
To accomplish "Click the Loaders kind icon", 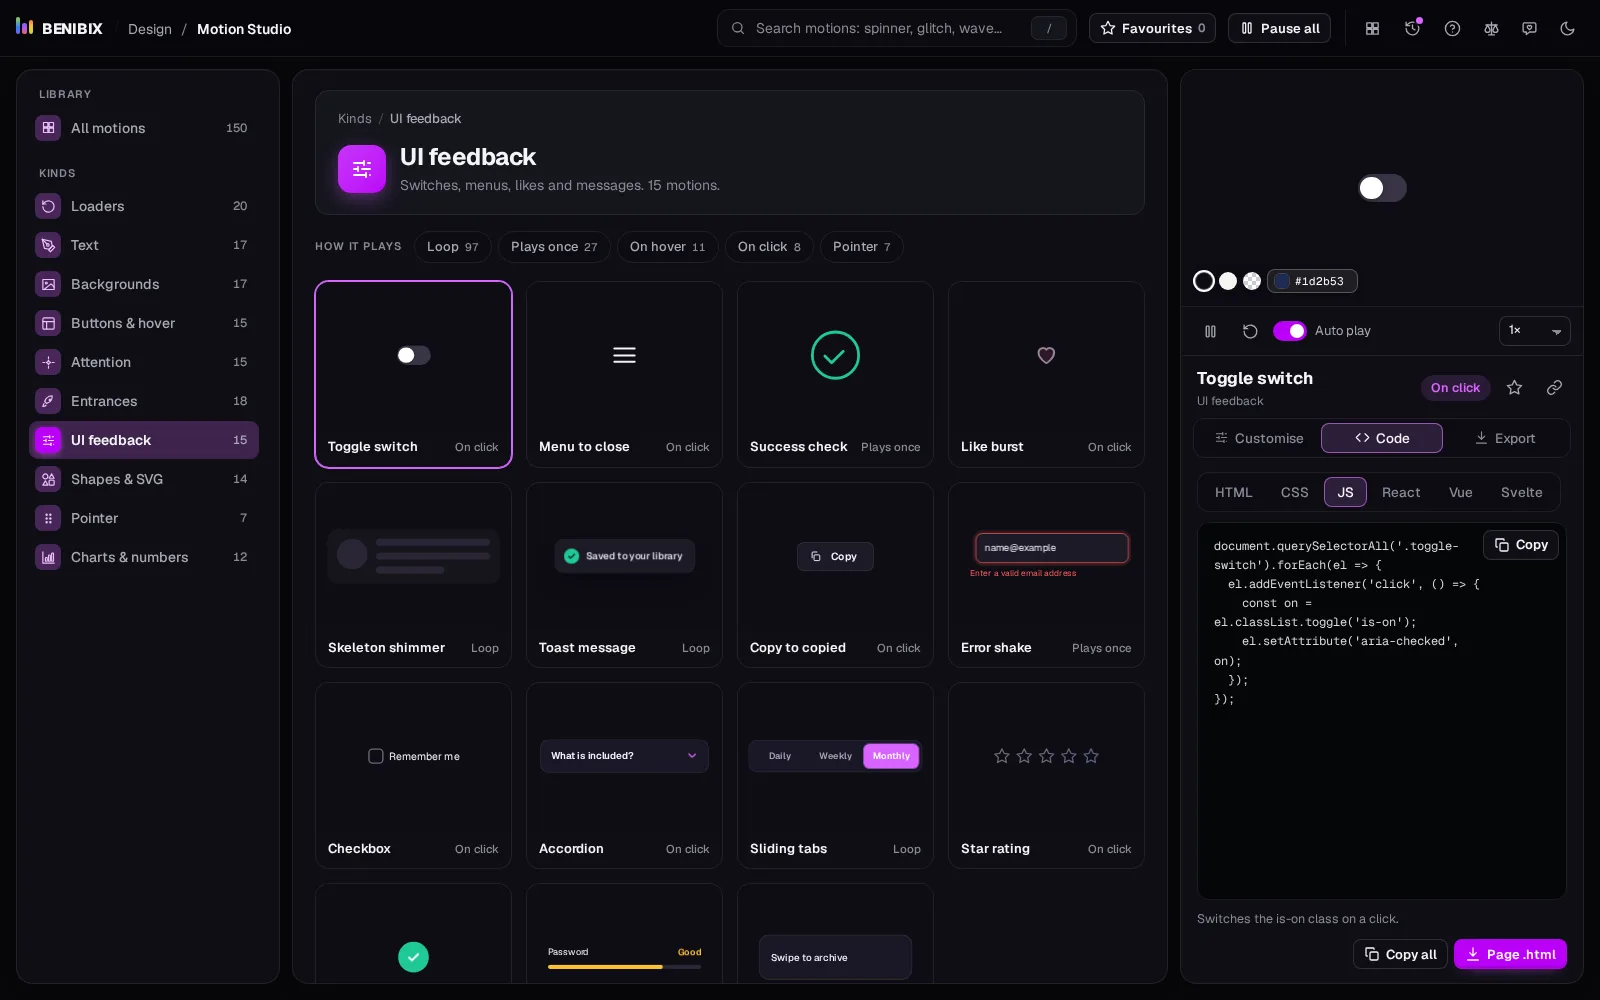I will 48,206.
